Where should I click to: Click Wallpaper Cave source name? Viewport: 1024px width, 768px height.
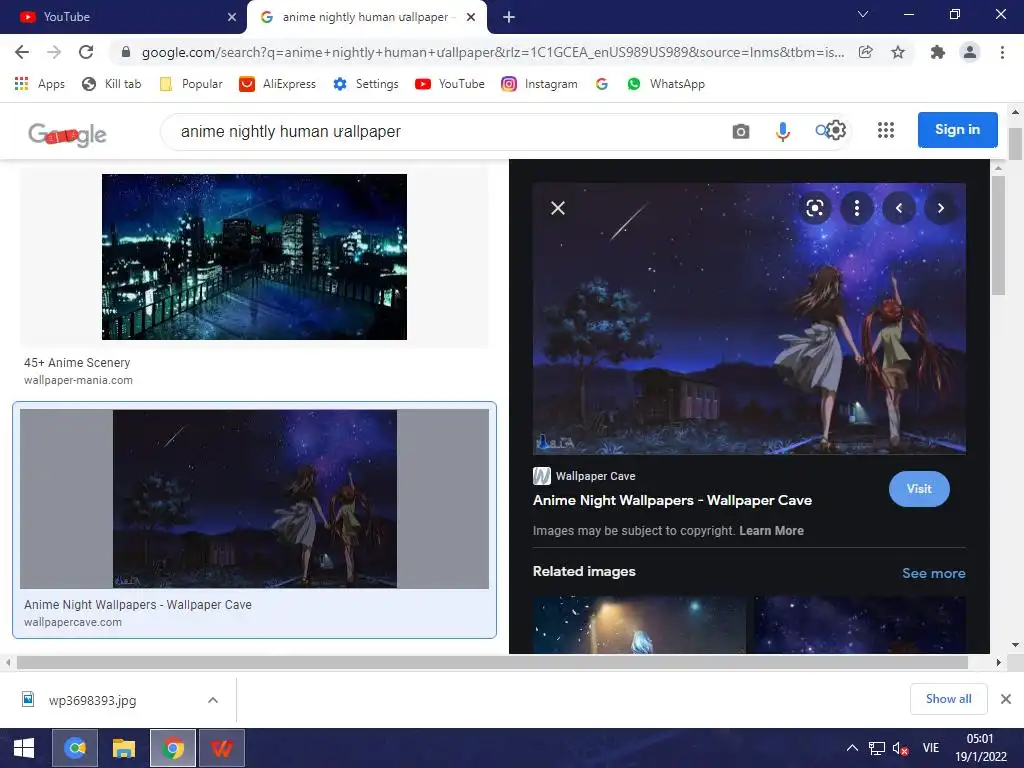click(x=595, y=476)
